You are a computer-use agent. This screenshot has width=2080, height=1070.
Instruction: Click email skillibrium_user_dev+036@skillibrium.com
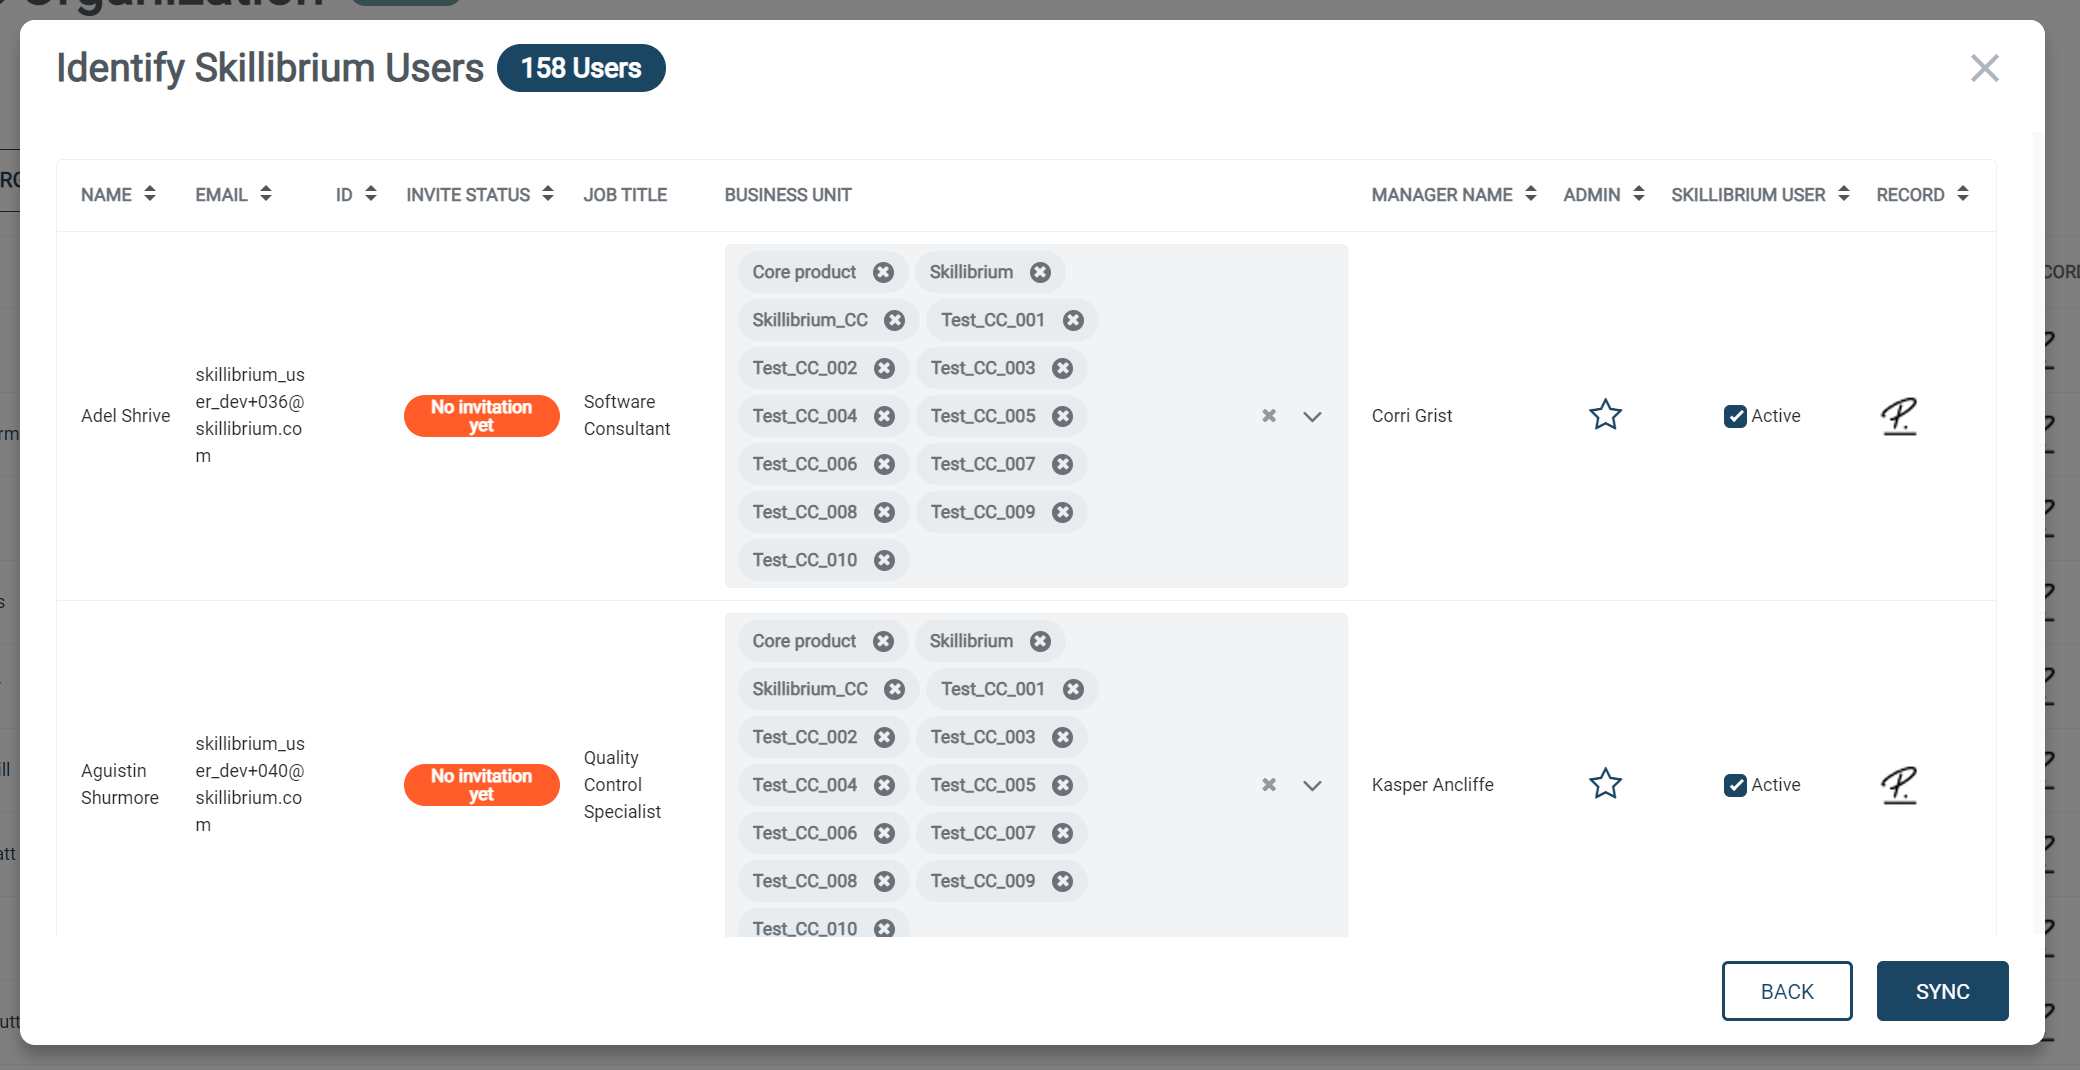[x=250, y=416]
